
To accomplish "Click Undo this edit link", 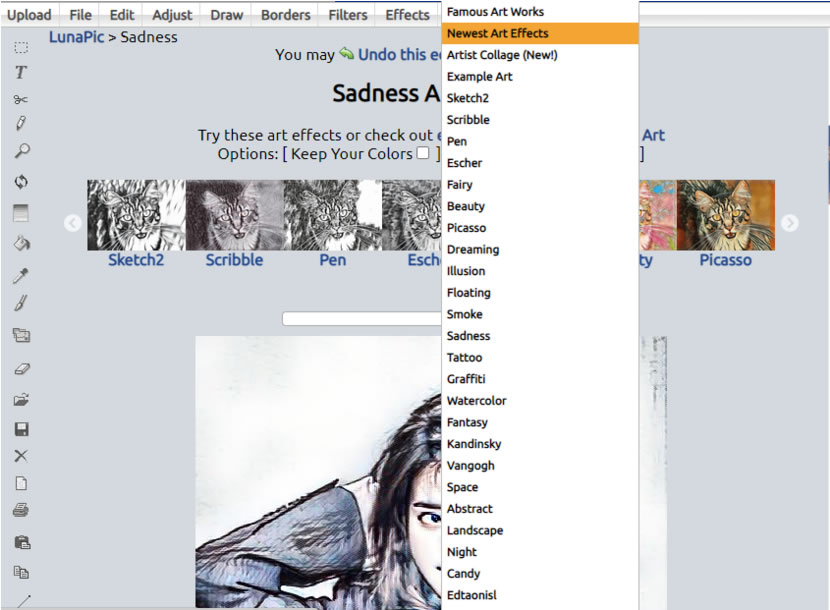I will point(400,55).
